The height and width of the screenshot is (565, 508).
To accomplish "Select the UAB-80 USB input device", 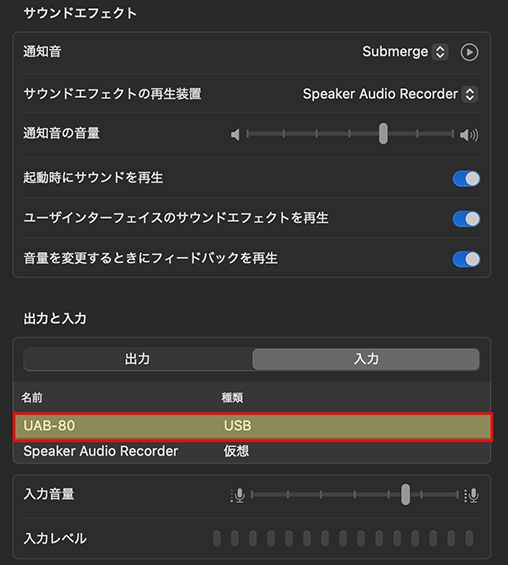I will [252, 427].
